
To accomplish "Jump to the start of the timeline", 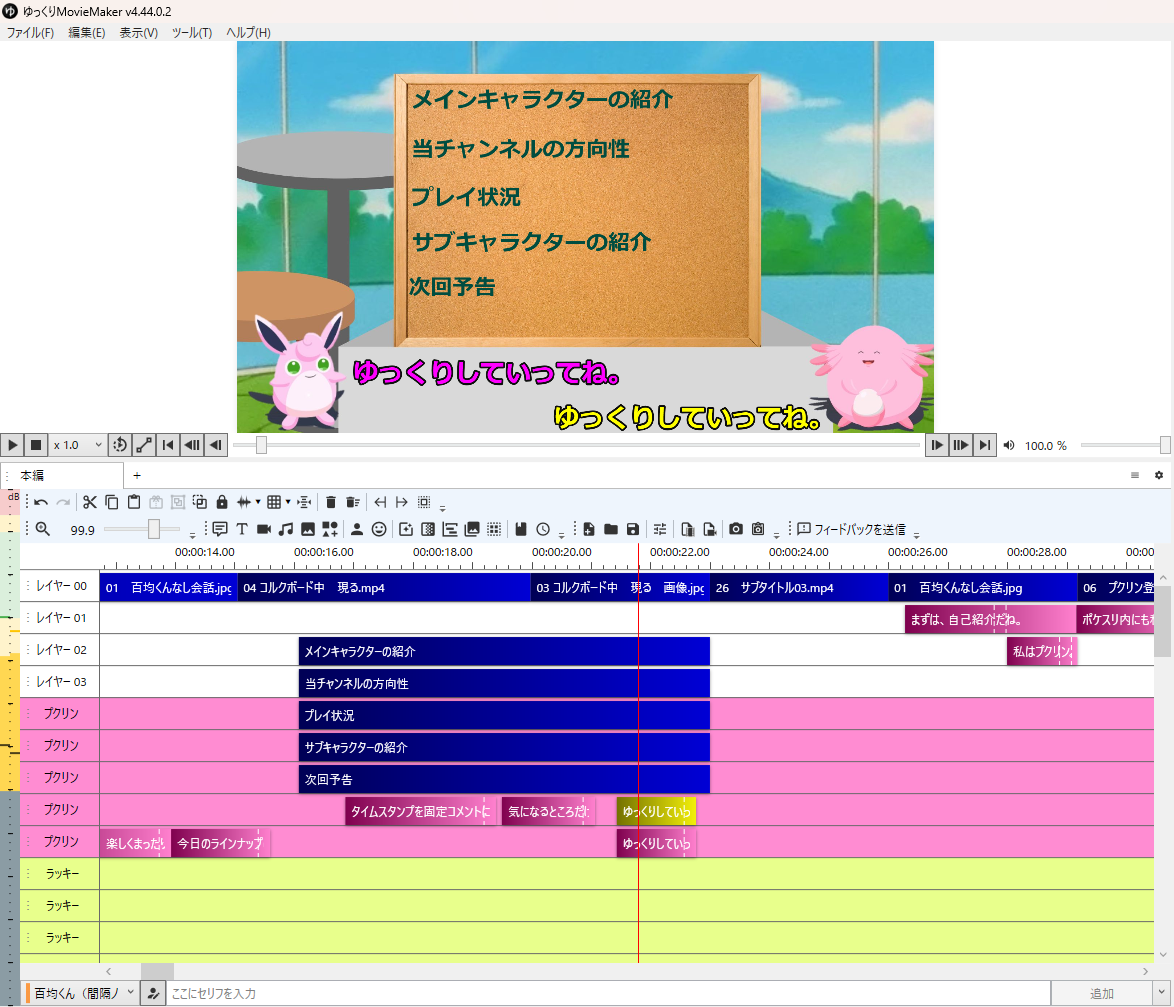I will 168,445.
